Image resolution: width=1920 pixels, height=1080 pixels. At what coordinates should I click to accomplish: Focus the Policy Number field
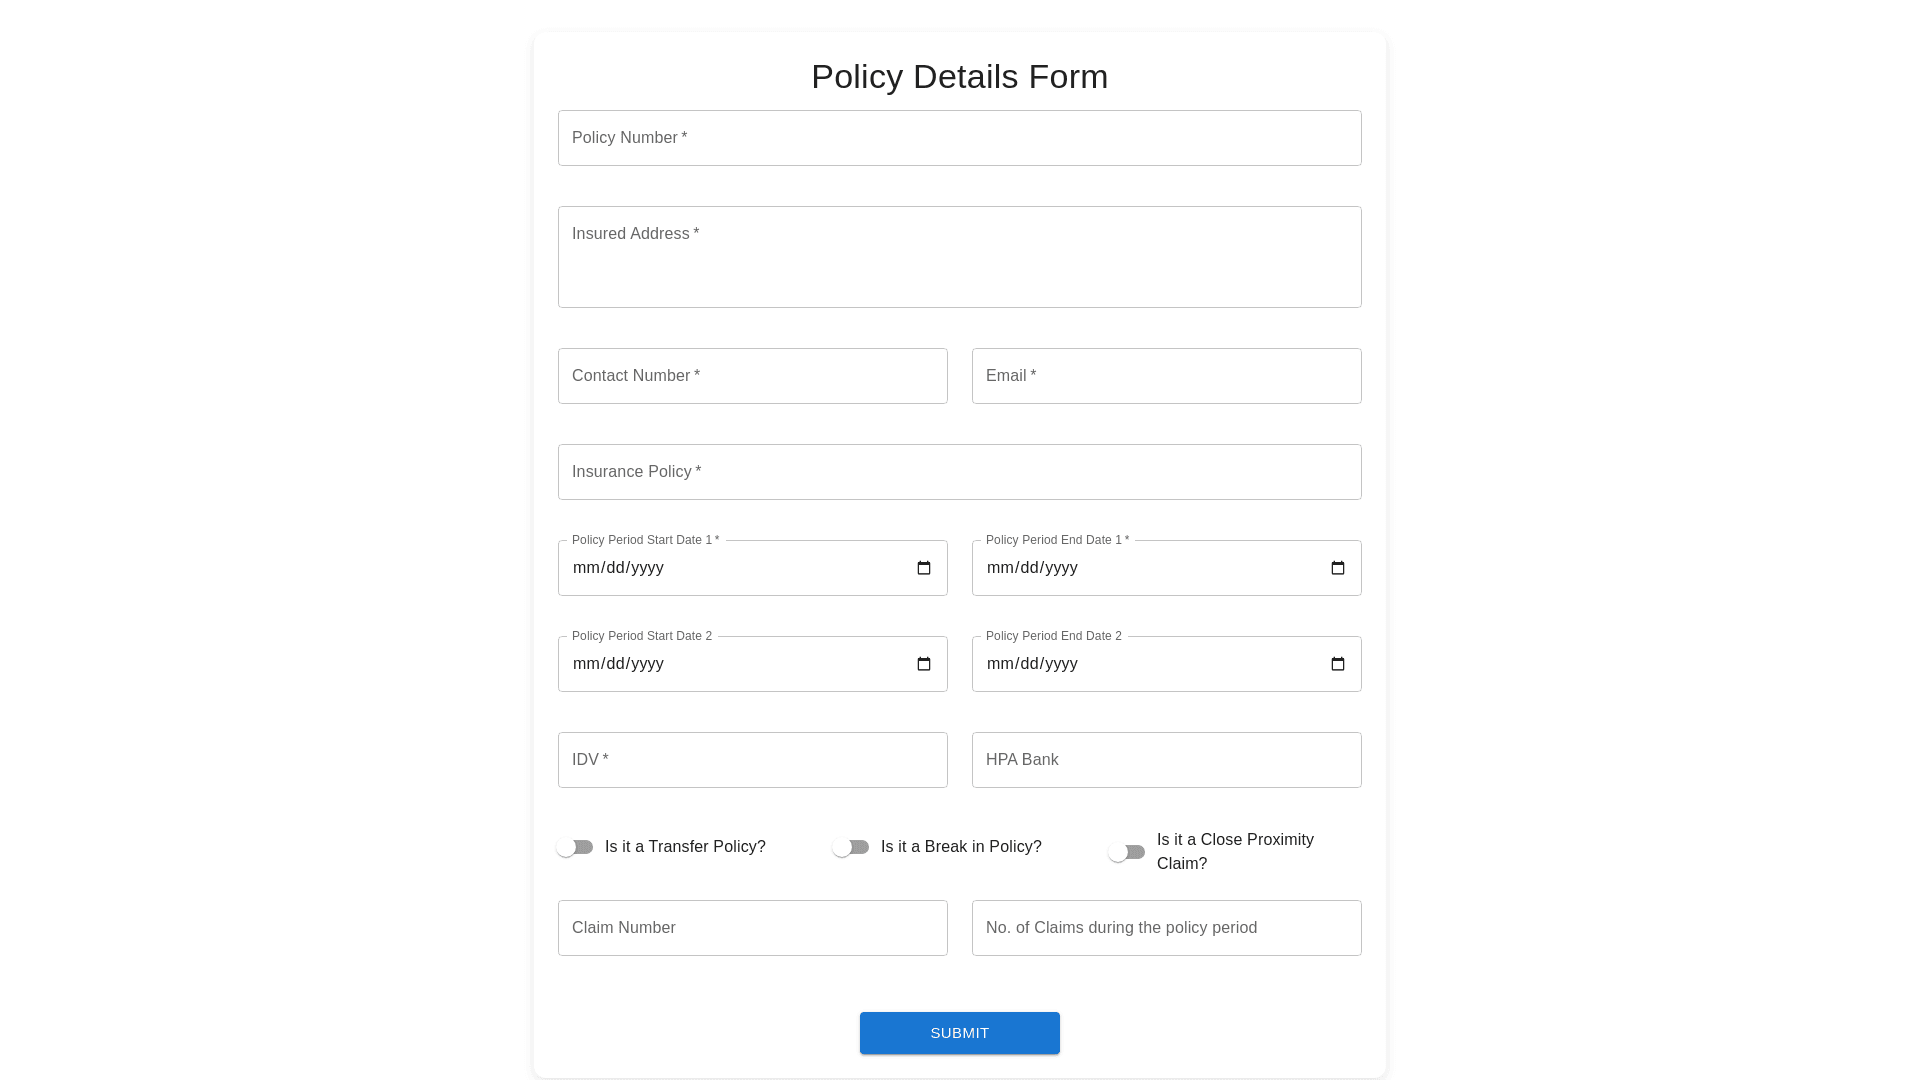coord(960,138)
